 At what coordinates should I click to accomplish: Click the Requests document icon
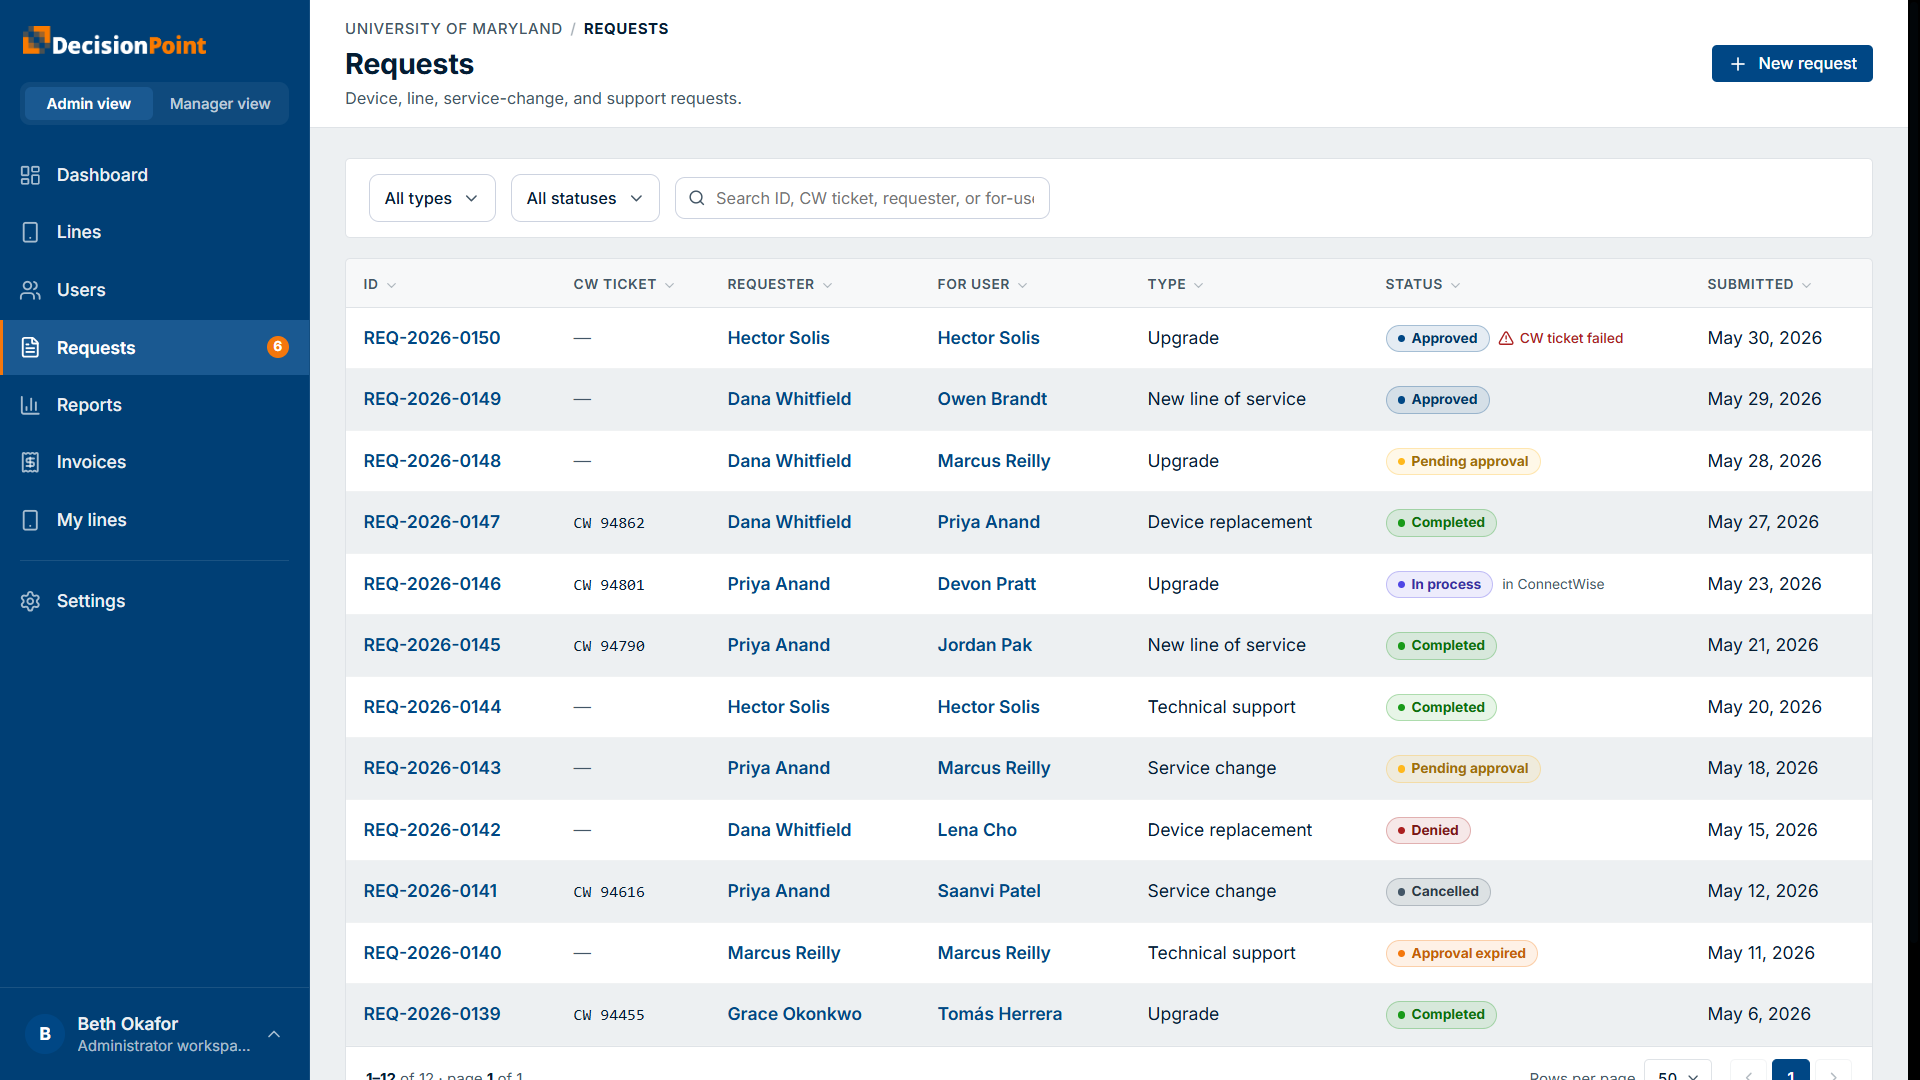30,348
